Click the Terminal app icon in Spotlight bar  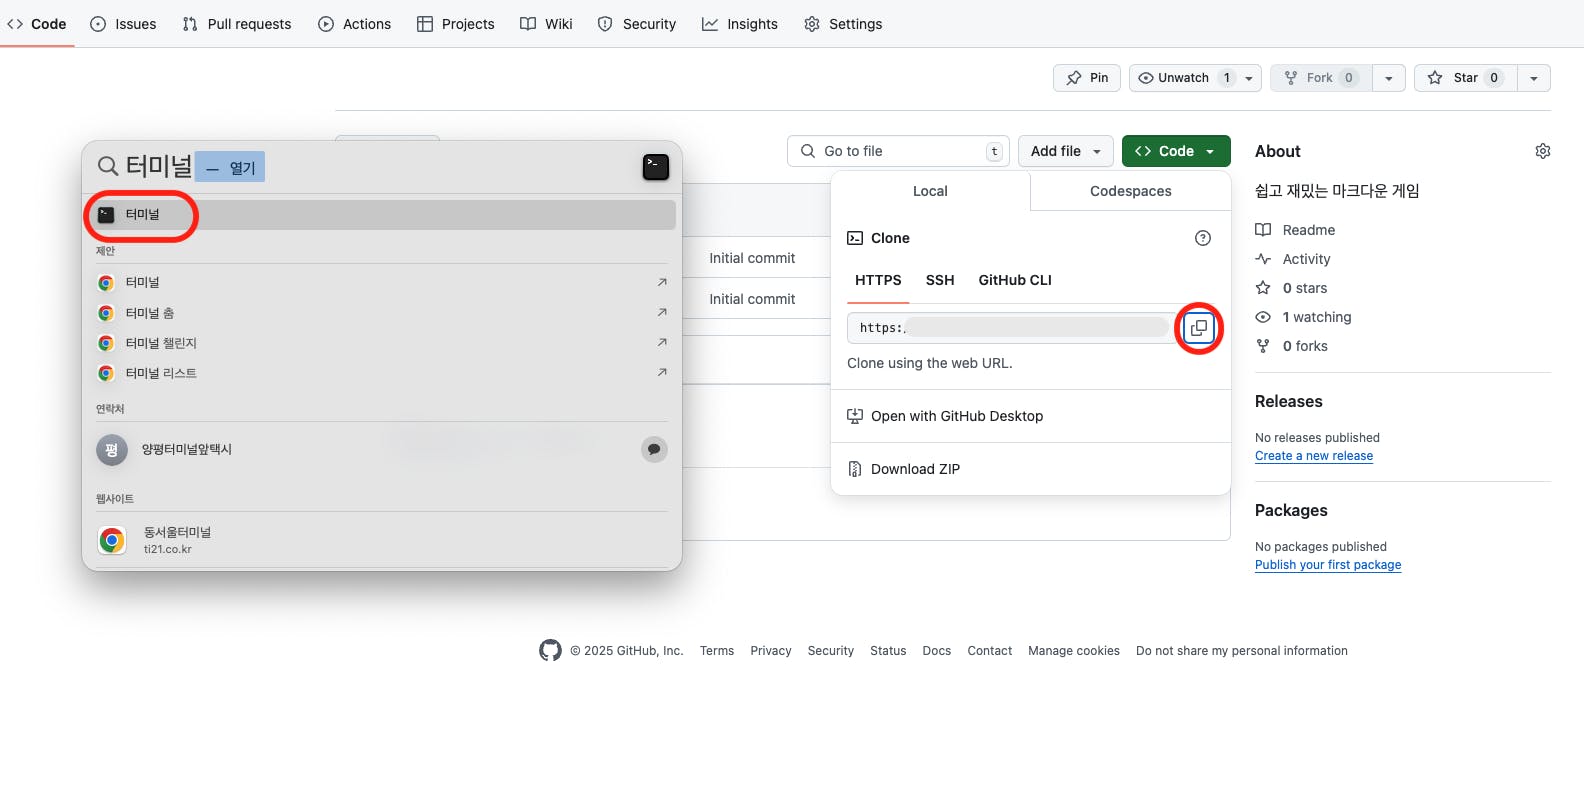click(x=656, y=167)
